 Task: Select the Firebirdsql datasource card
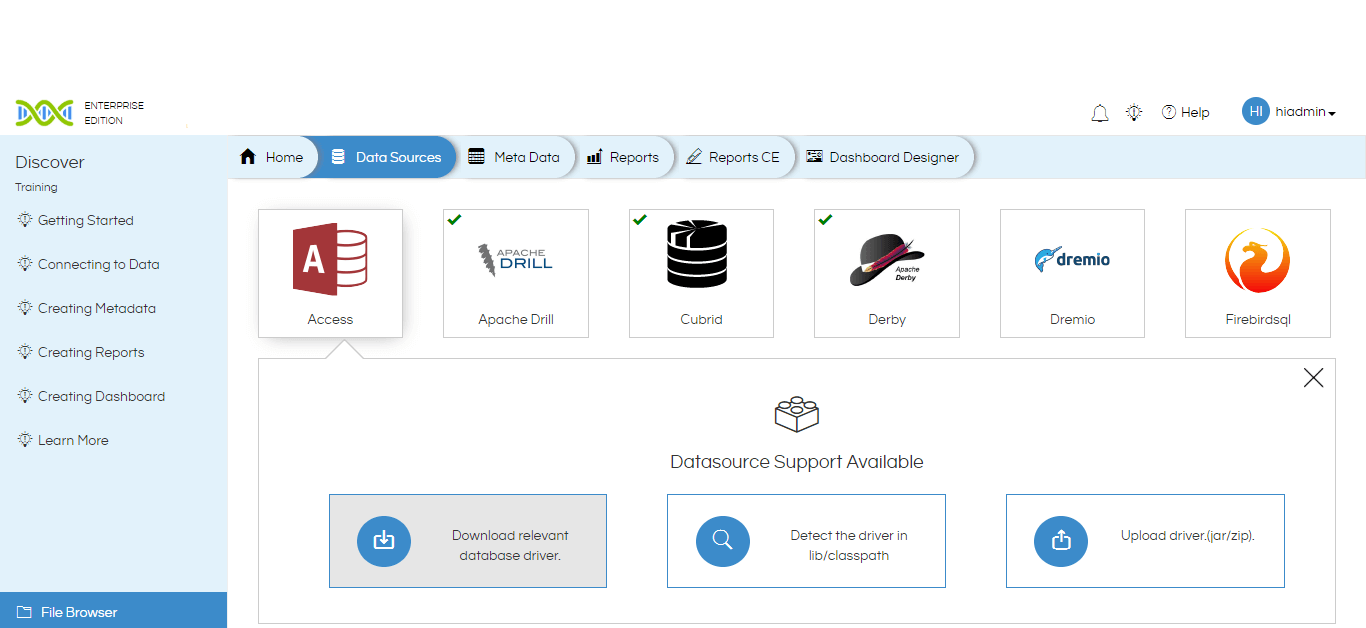[x=1258, y=273]
